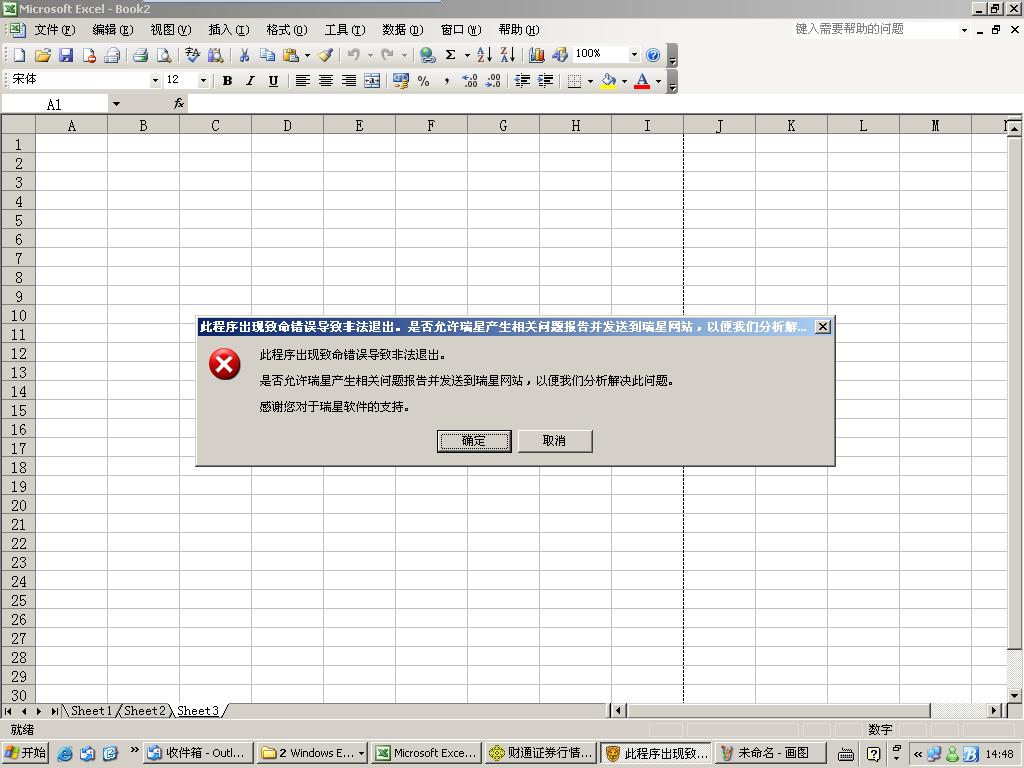Increase decimal places
This screenshot has width=1024, height=768.
click(470, 80)
